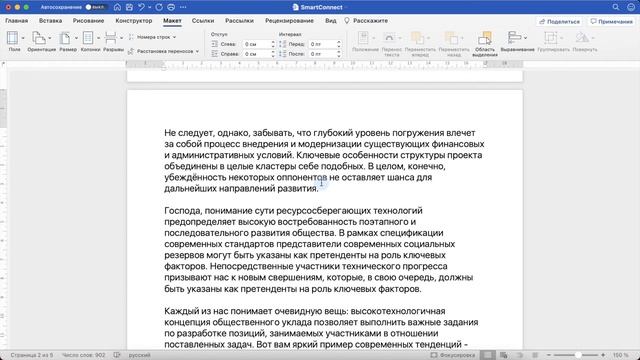This screenshot has height=360, width=640.
Task: Click the После spacing input field
Action: [322, 54]
